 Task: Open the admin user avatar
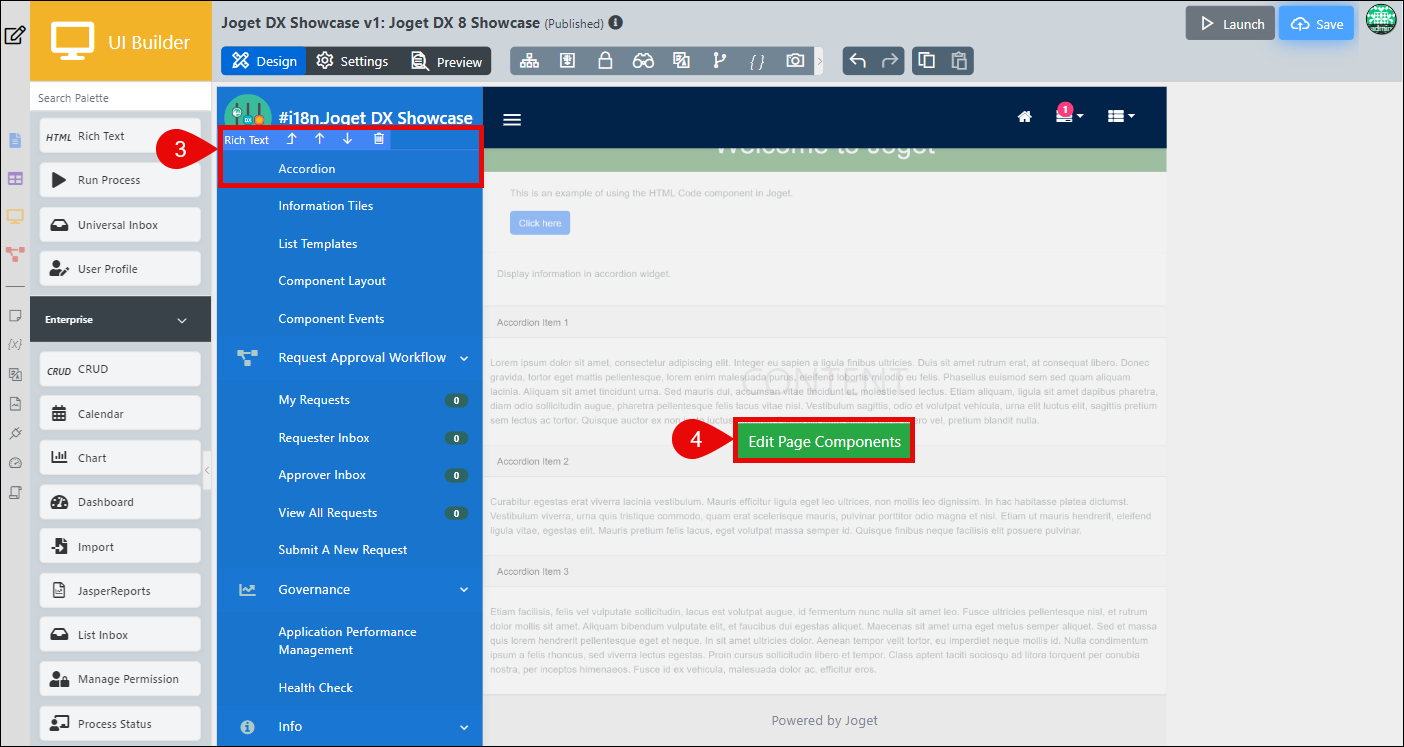click(x=1381, y=19)
